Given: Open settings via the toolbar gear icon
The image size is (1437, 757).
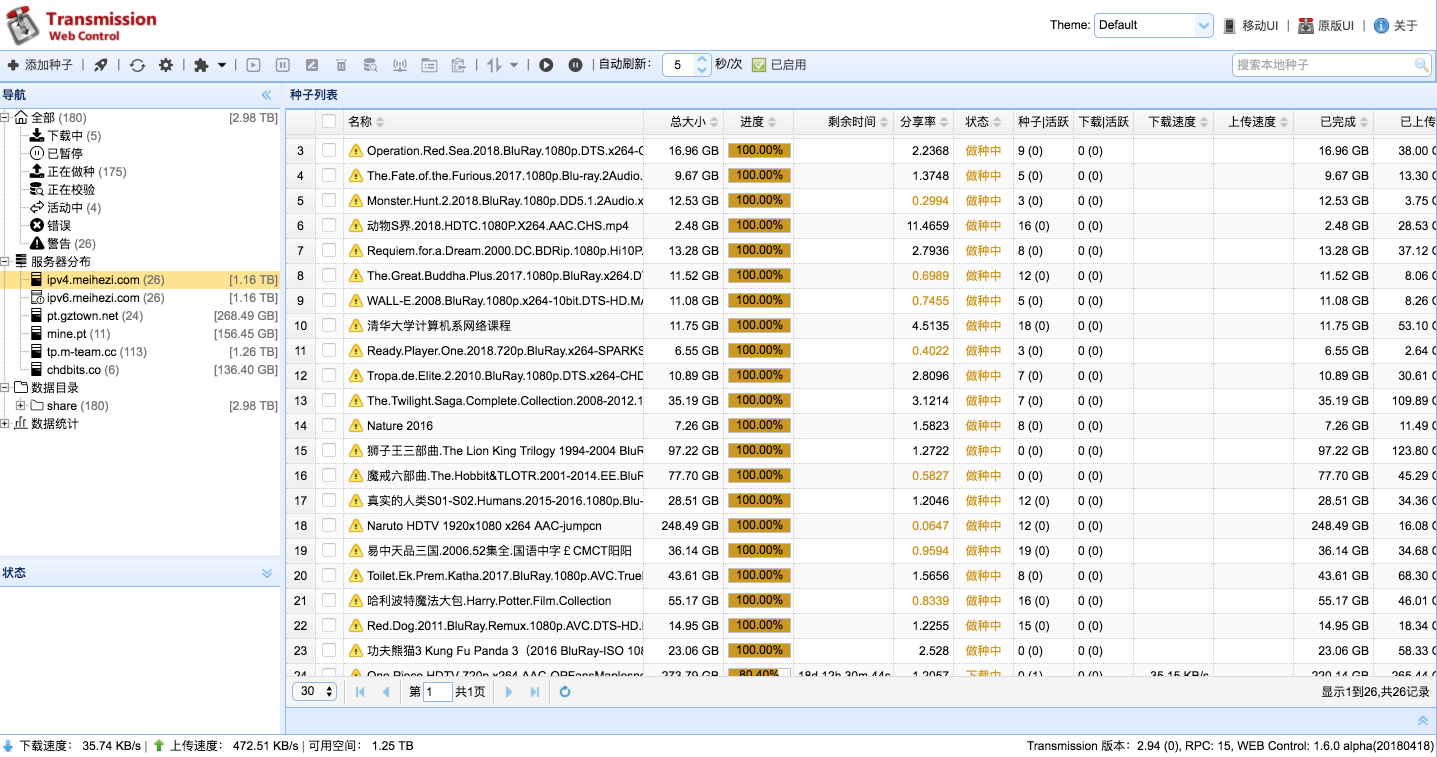Looking at the screenshot, I should 166,65.
